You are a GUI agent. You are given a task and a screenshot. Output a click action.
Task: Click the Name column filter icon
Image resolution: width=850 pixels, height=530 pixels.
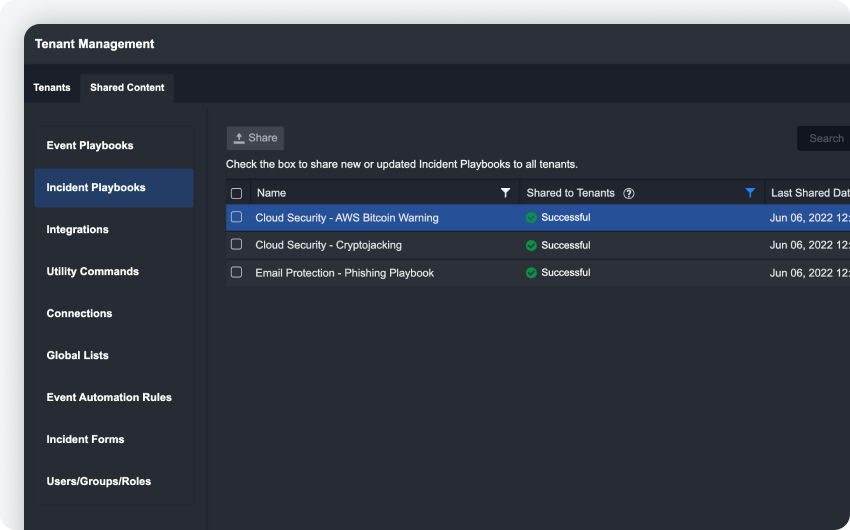[505, 193]
